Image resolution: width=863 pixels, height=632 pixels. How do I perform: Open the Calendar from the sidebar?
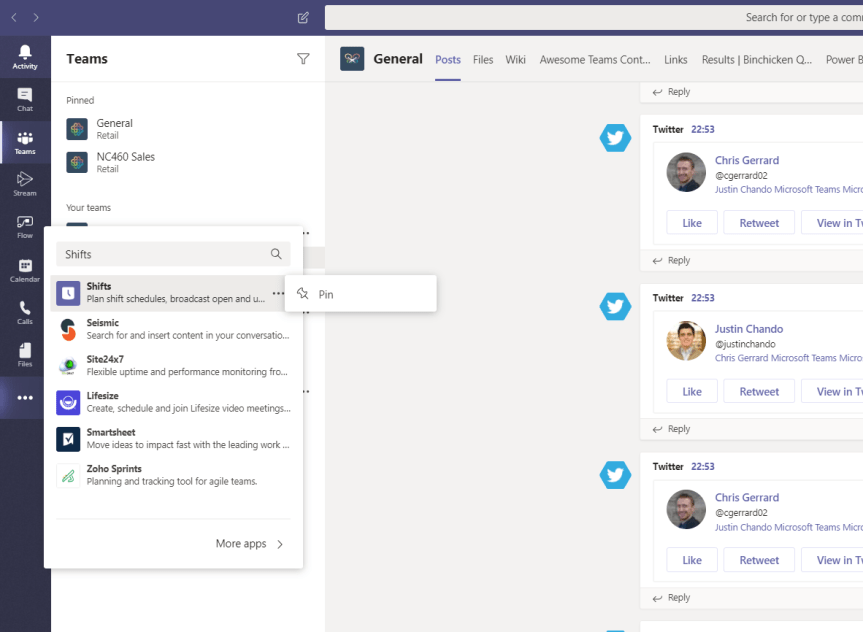tap(25, 266)
